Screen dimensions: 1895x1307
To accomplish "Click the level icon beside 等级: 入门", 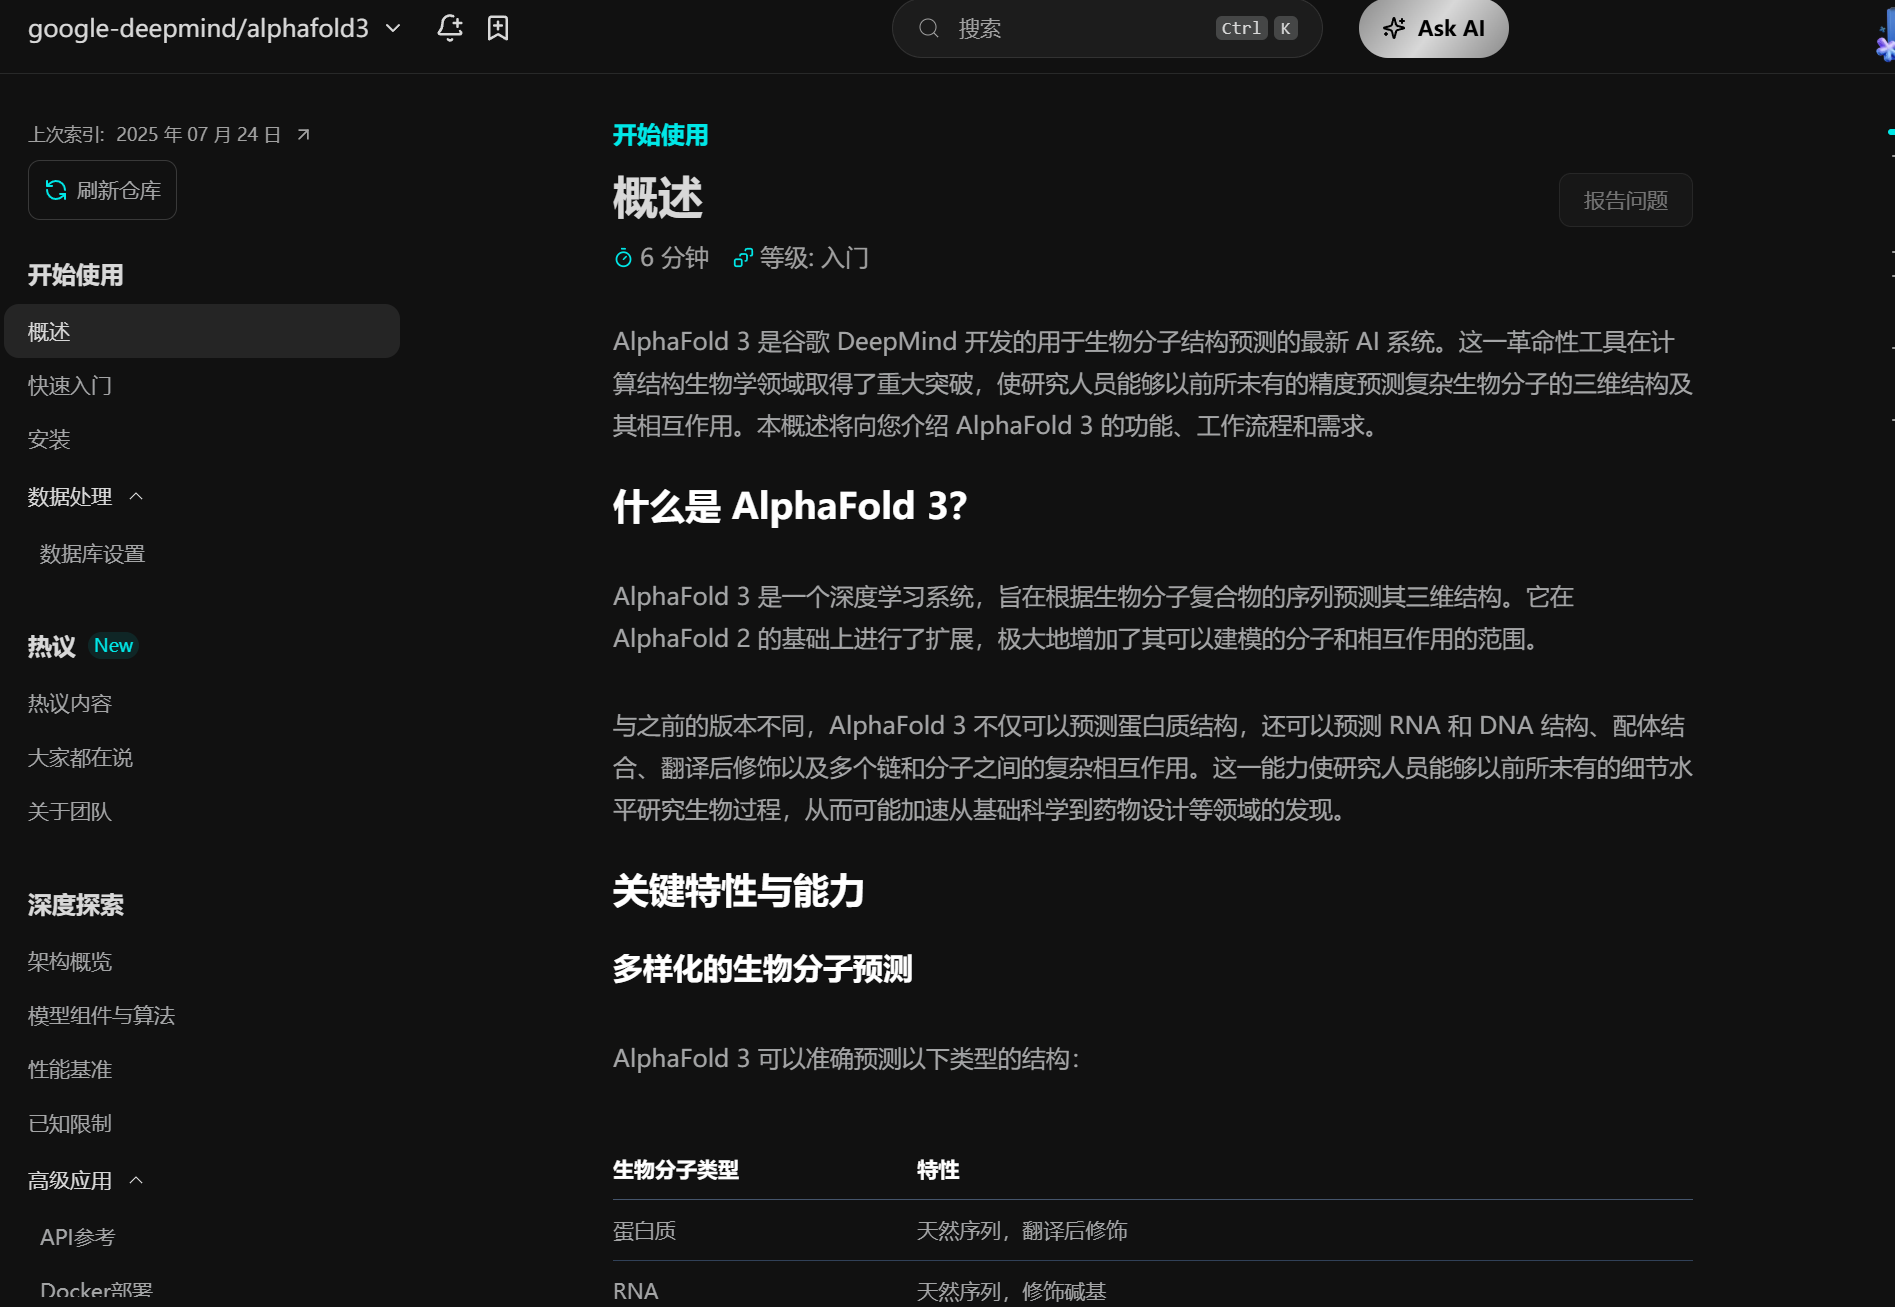I will [x=743, y=258].
